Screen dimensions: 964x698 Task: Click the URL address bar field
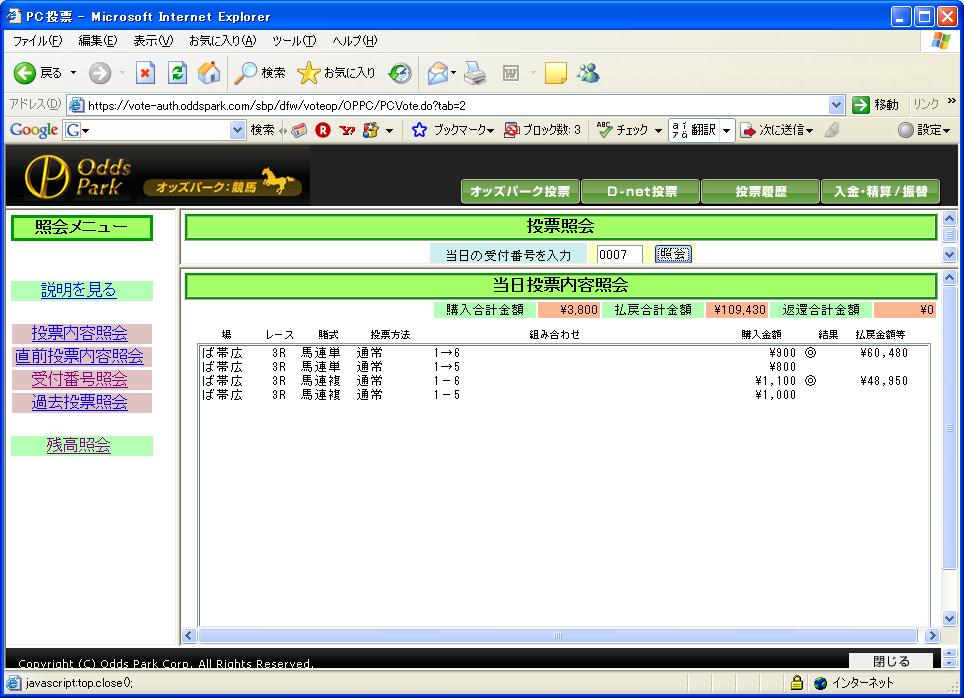(457, 105)
